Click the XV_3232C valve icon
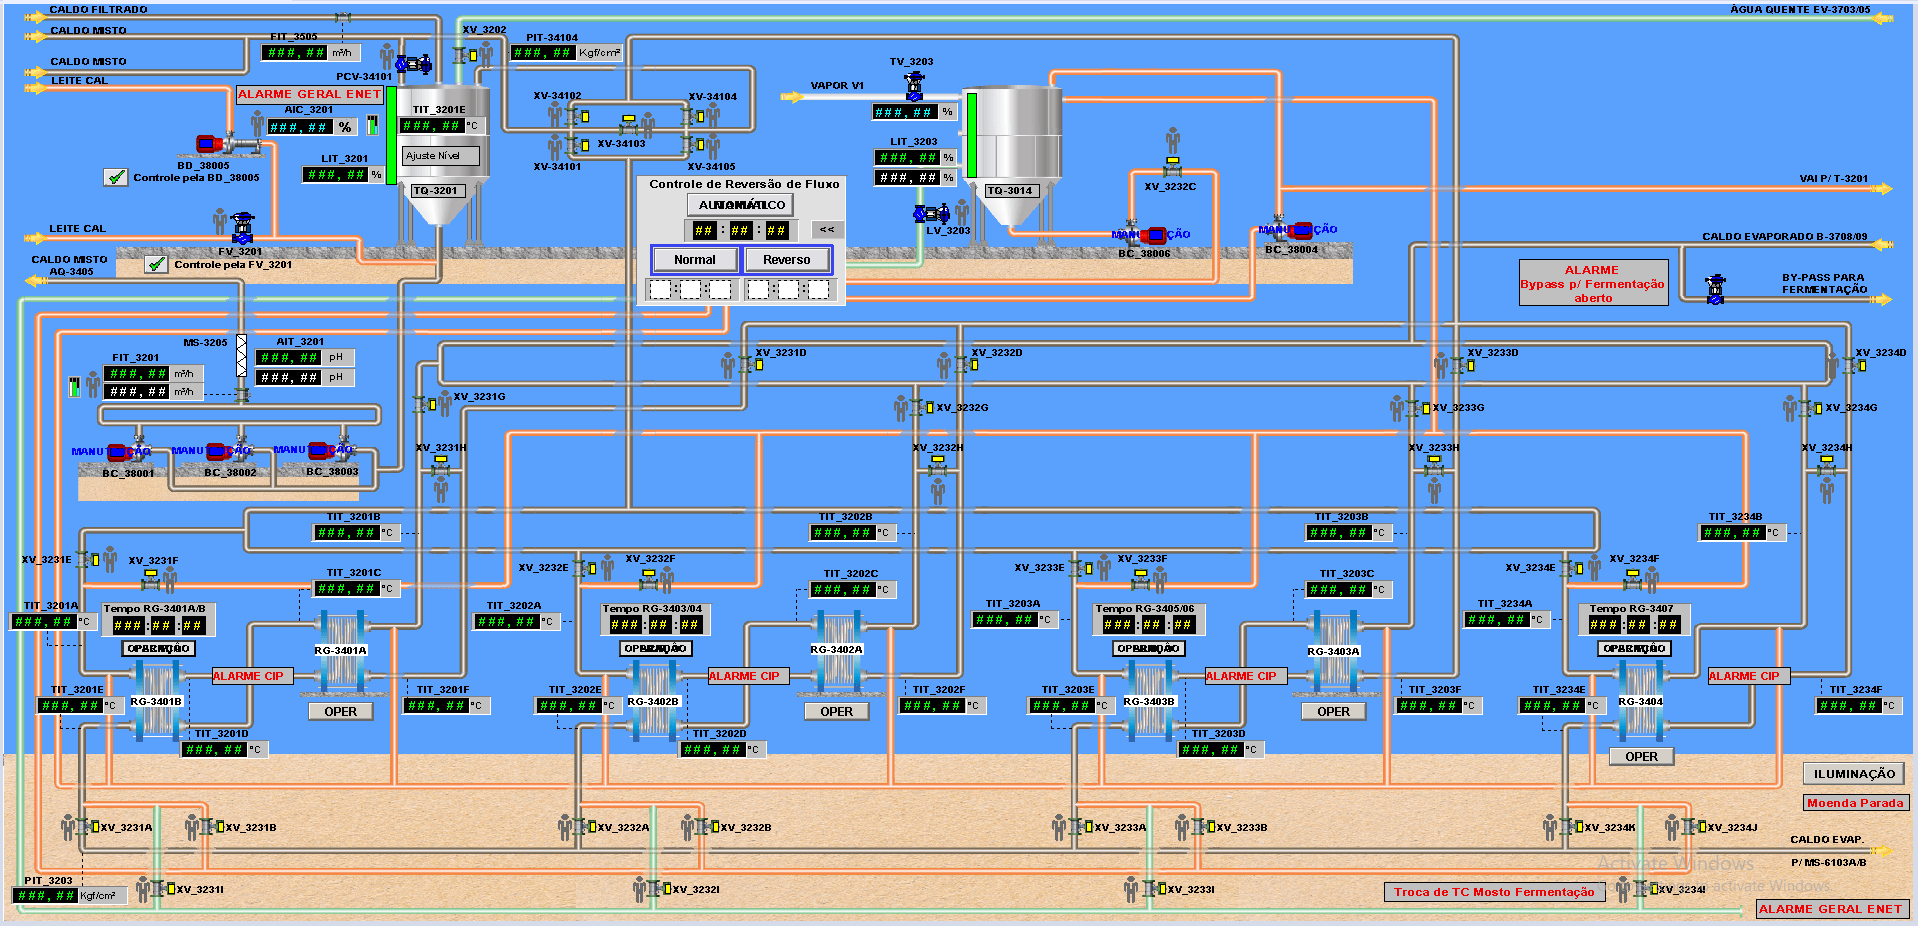Screen dimensions: 1918x926 point(1172,166)
